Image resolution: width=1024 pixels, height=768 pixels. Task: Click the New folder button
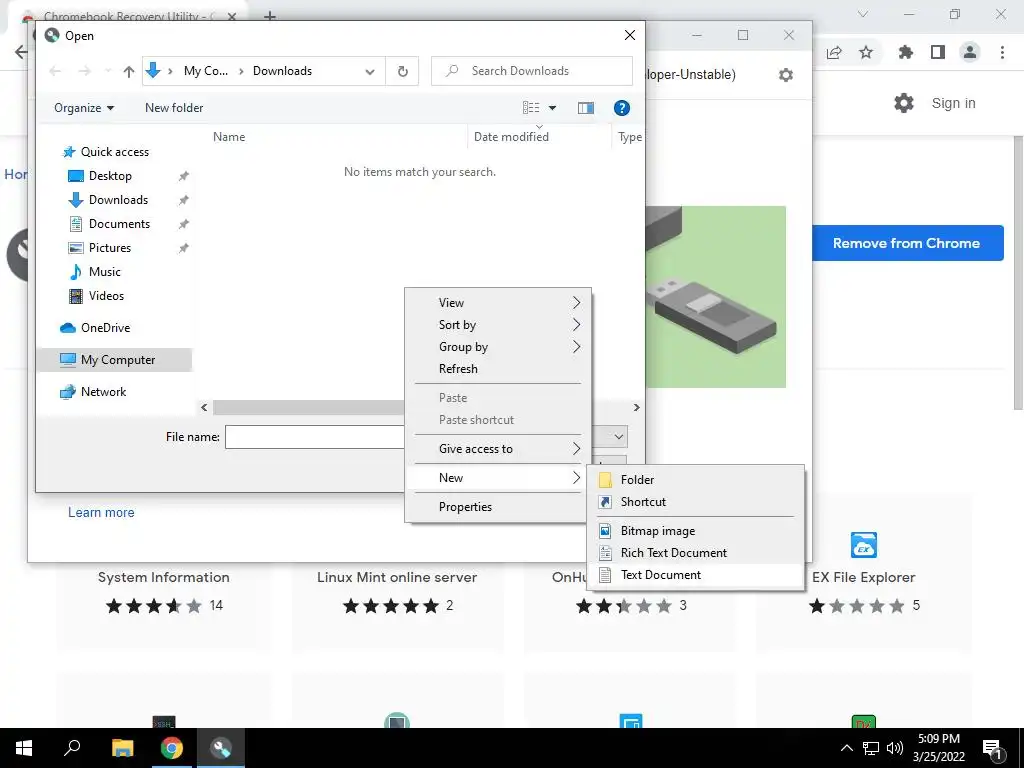[174, 108]
